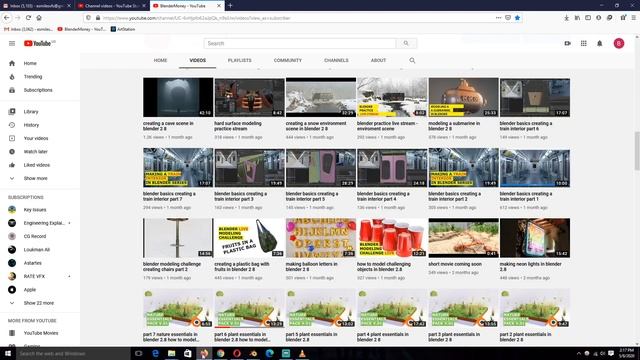Open the Firefox downloads arrow
Screen dimensions: 640x360
tap(567, 18)
